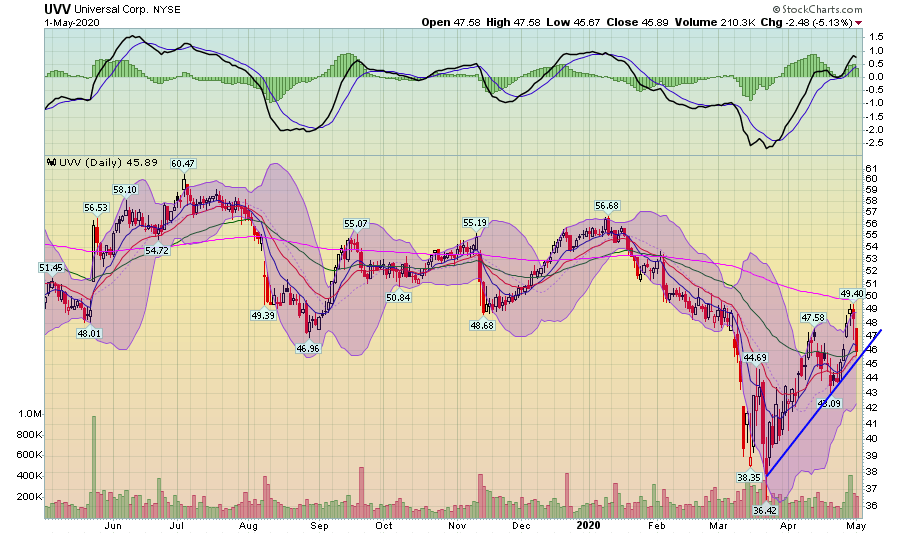Click the red down-arrow change indicator
The height and width of the screenshot is (534, 900).
[x=859, y=23]
